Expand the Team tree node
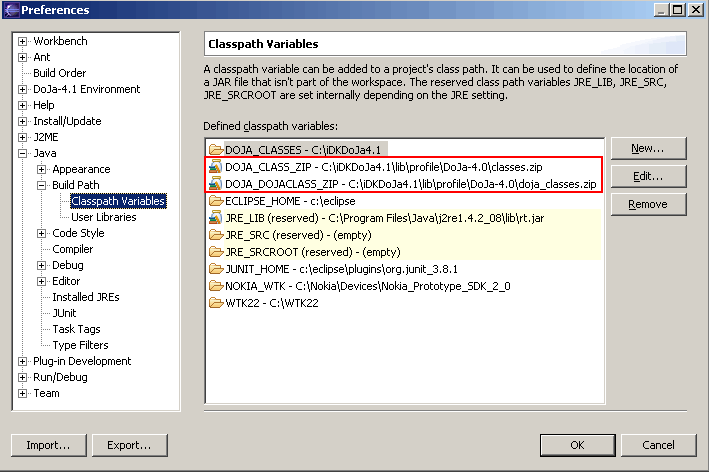 [22, 393]
